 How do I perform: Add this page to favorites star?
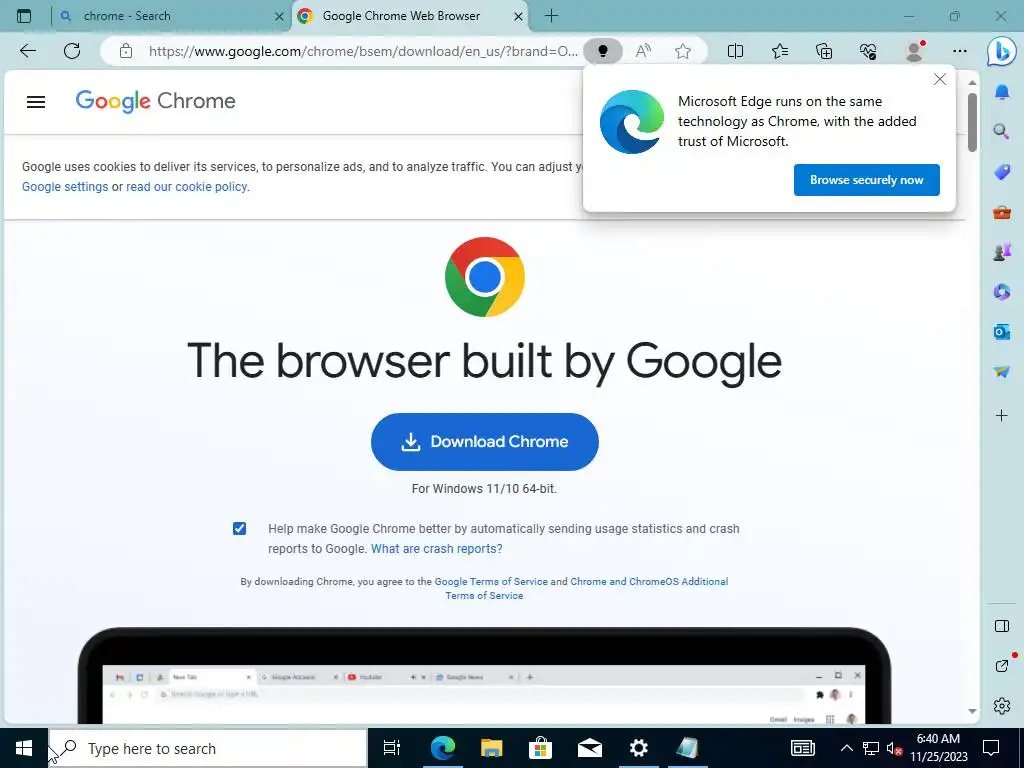coord(683,51)
